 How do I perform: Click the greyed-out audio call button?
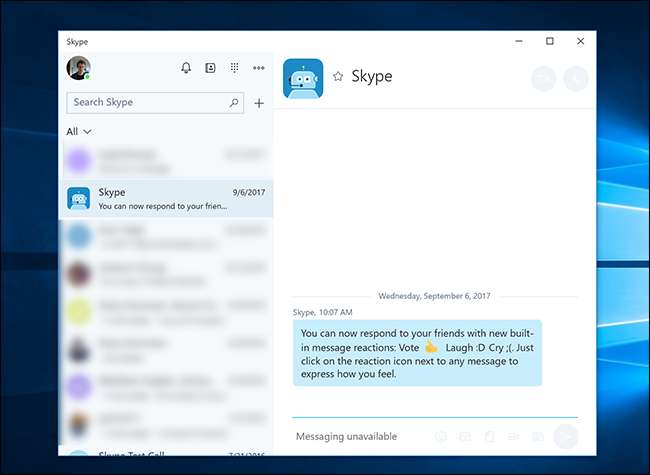click(576, 78)
